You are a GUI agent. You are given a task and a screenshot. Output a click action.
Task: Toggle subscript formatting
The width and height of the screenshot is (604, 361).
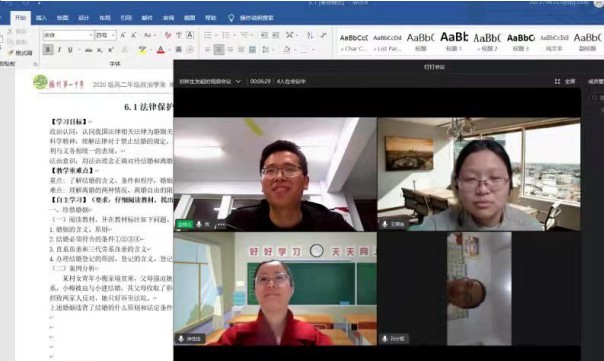99,50
